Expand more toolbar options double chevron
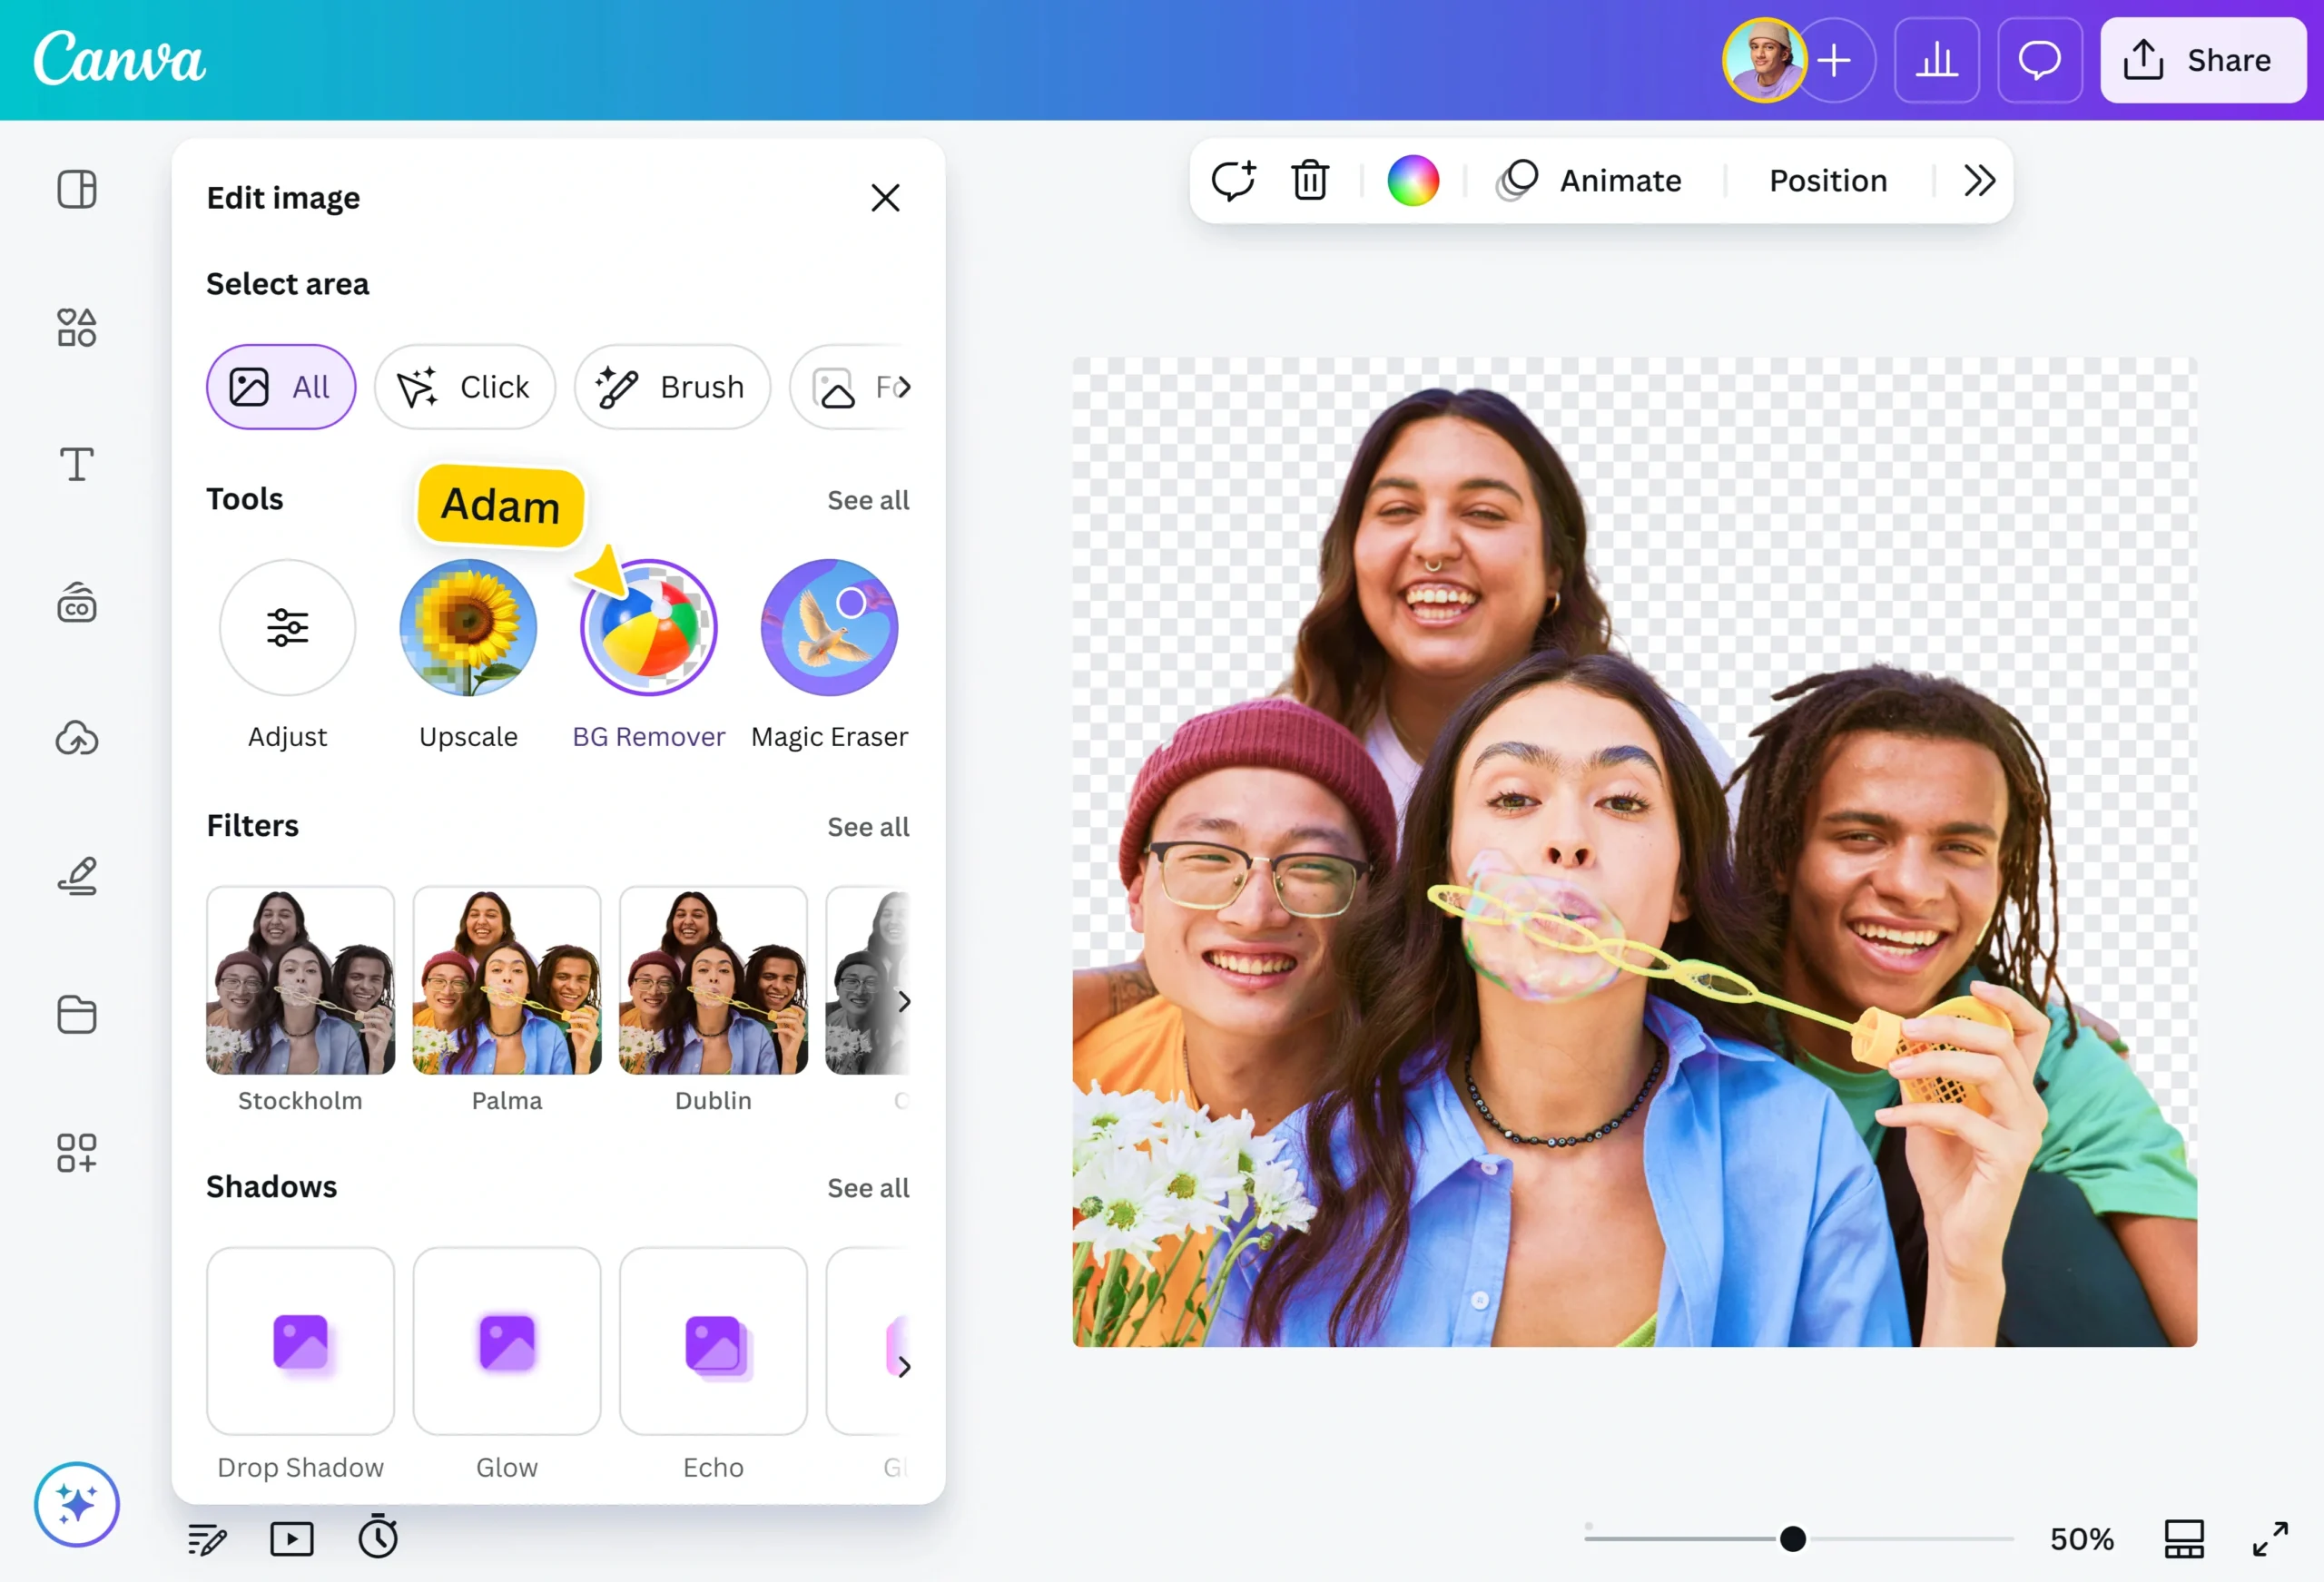2324x1582 pixels. tap(1979, 180)
